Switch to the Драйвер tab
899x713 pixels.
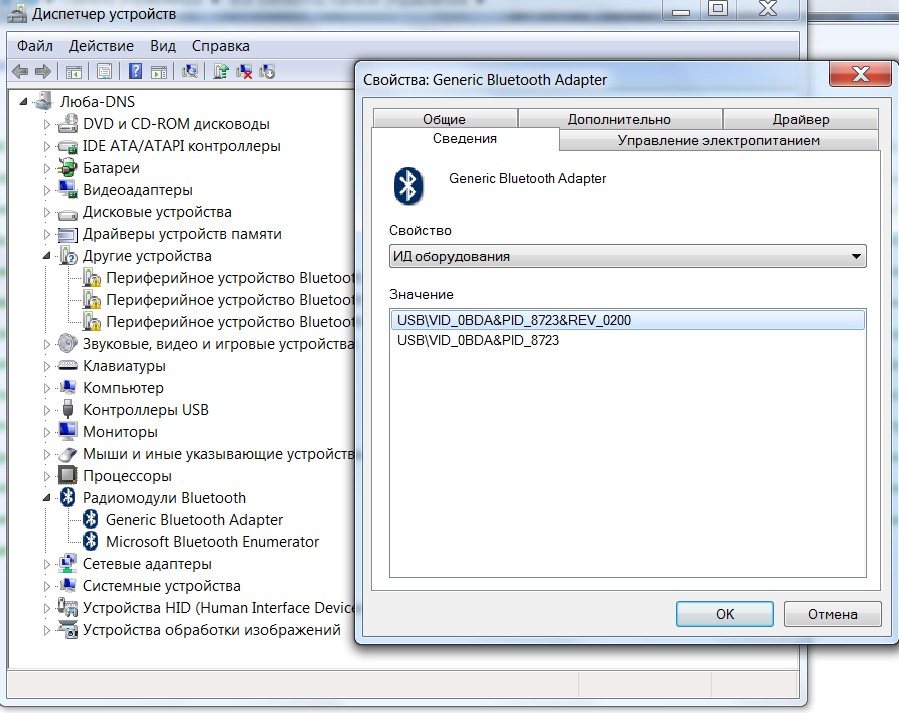click(x=801, y=119)
